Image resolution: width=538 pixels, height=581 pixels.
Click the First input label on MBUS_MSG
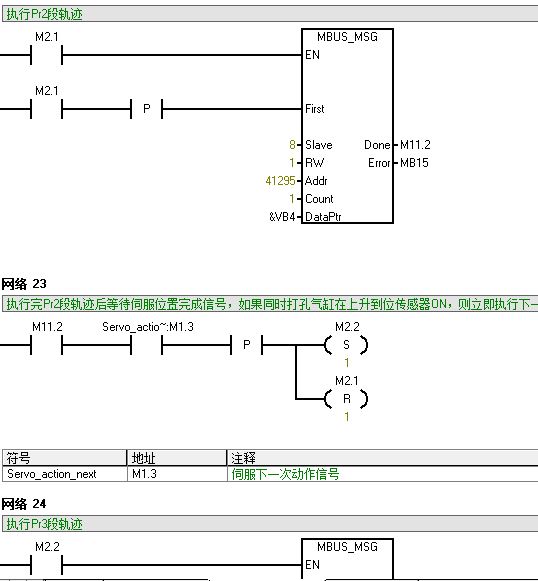(x=315, y=109)
